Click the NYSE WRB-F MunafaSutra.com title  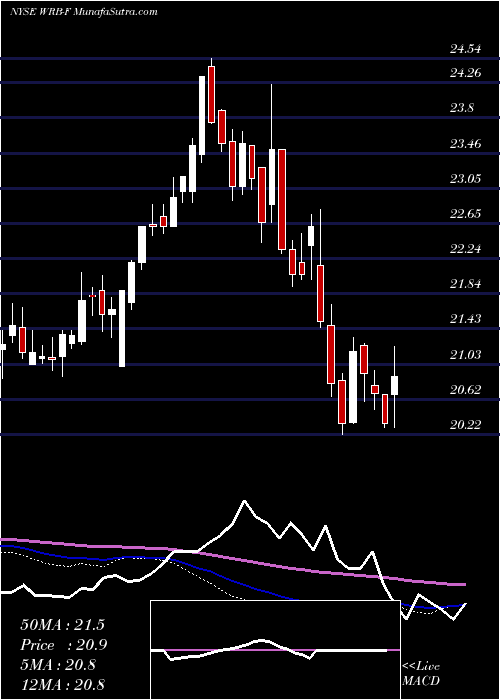pos(83,12)
